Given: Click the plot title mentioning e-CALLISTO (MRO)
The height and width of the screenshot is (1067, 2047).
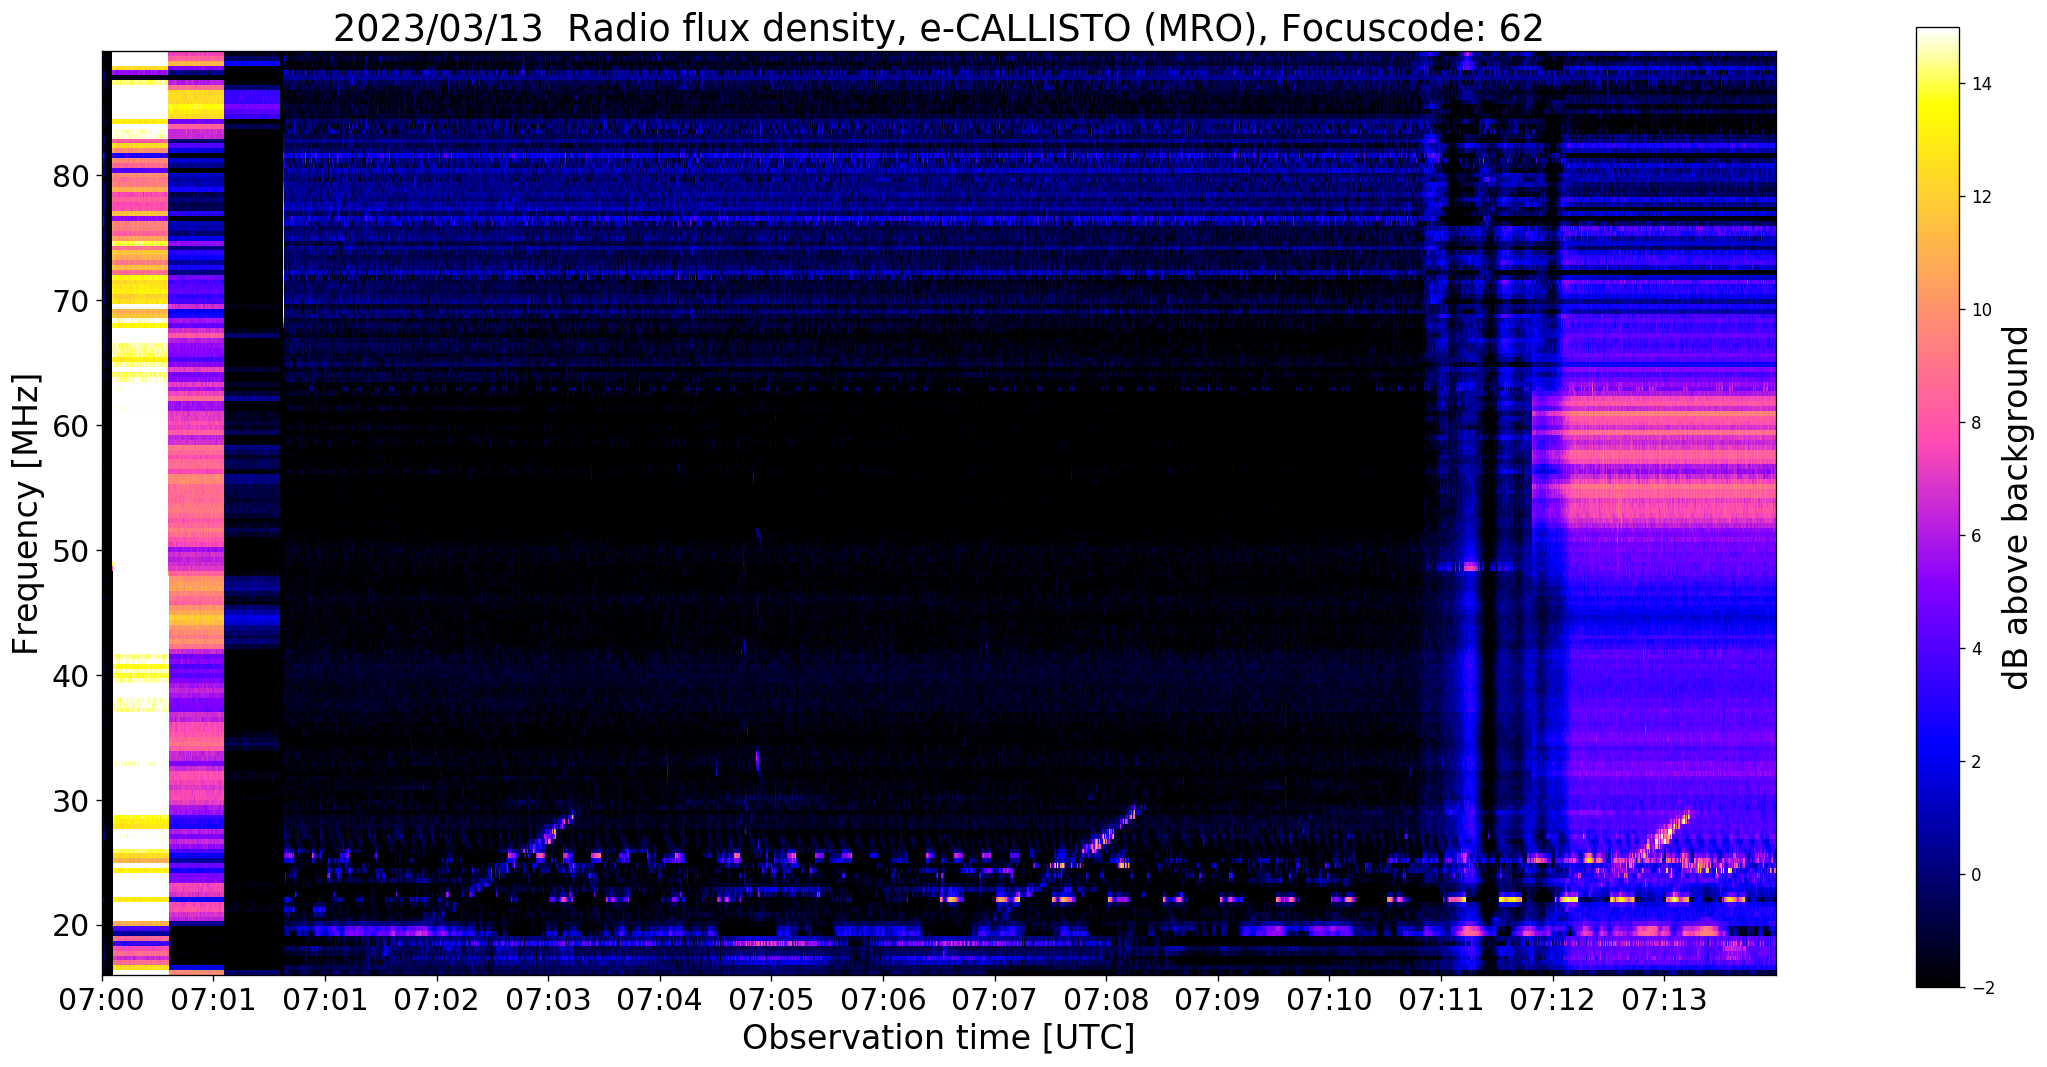Looking at the screenshot, I should pos(938,29).
